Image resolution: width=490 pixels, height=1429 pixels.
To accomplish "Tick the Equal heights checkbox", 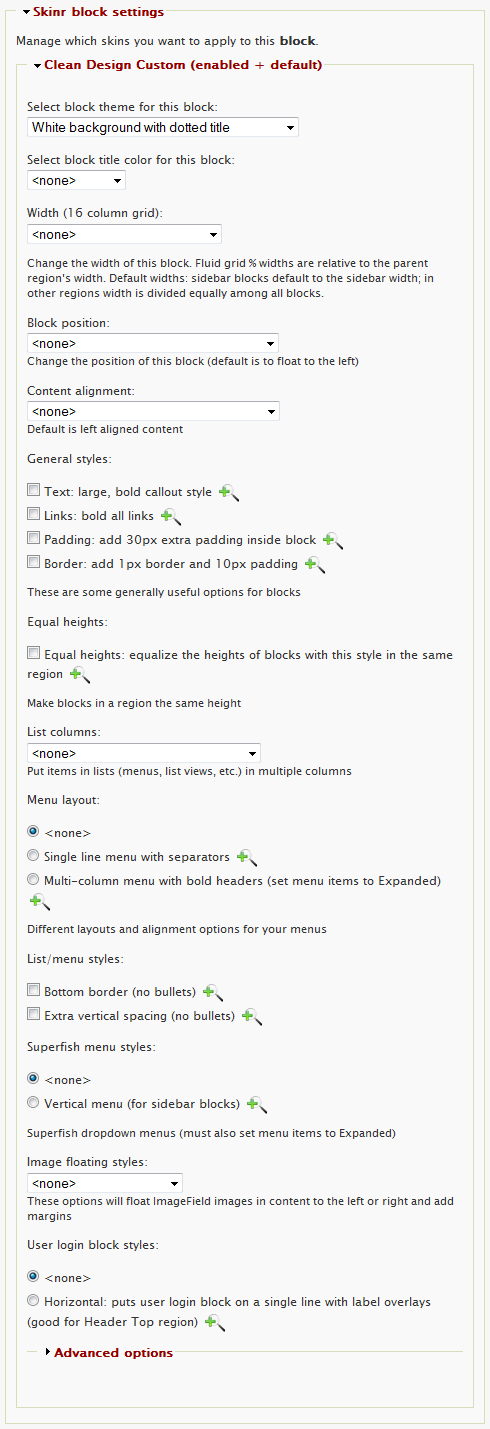I will click(x=34, y=654).
